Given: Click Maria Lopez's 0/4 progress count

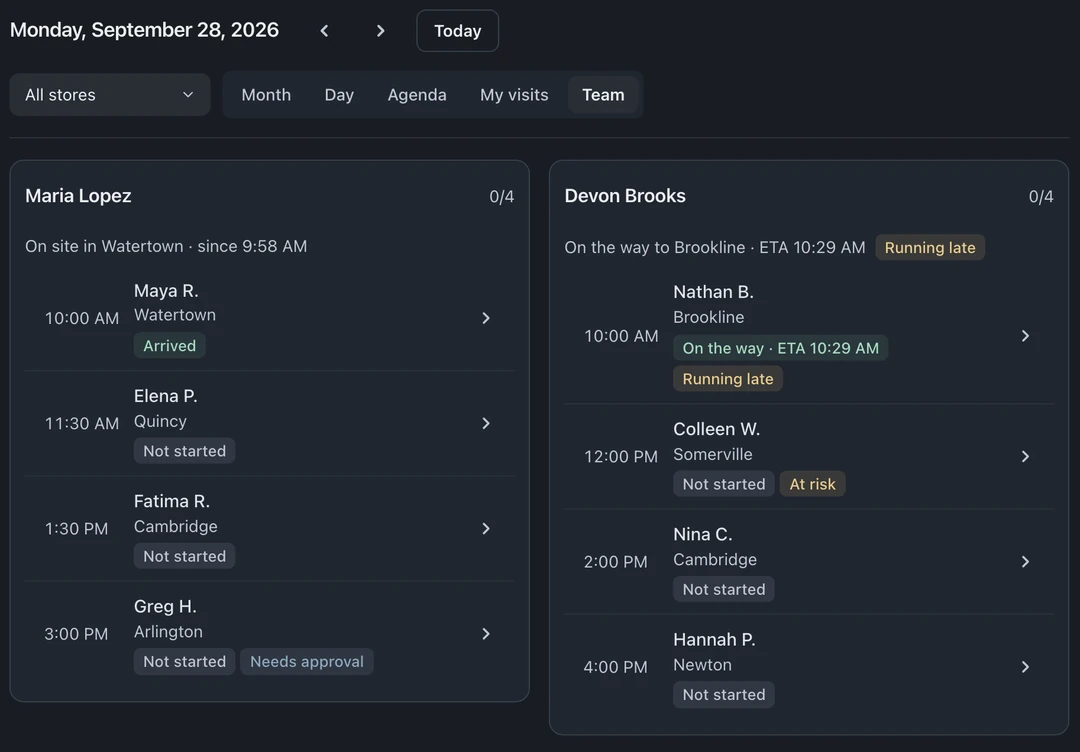Looking at the screenshot, I should [x=501, y=197].
